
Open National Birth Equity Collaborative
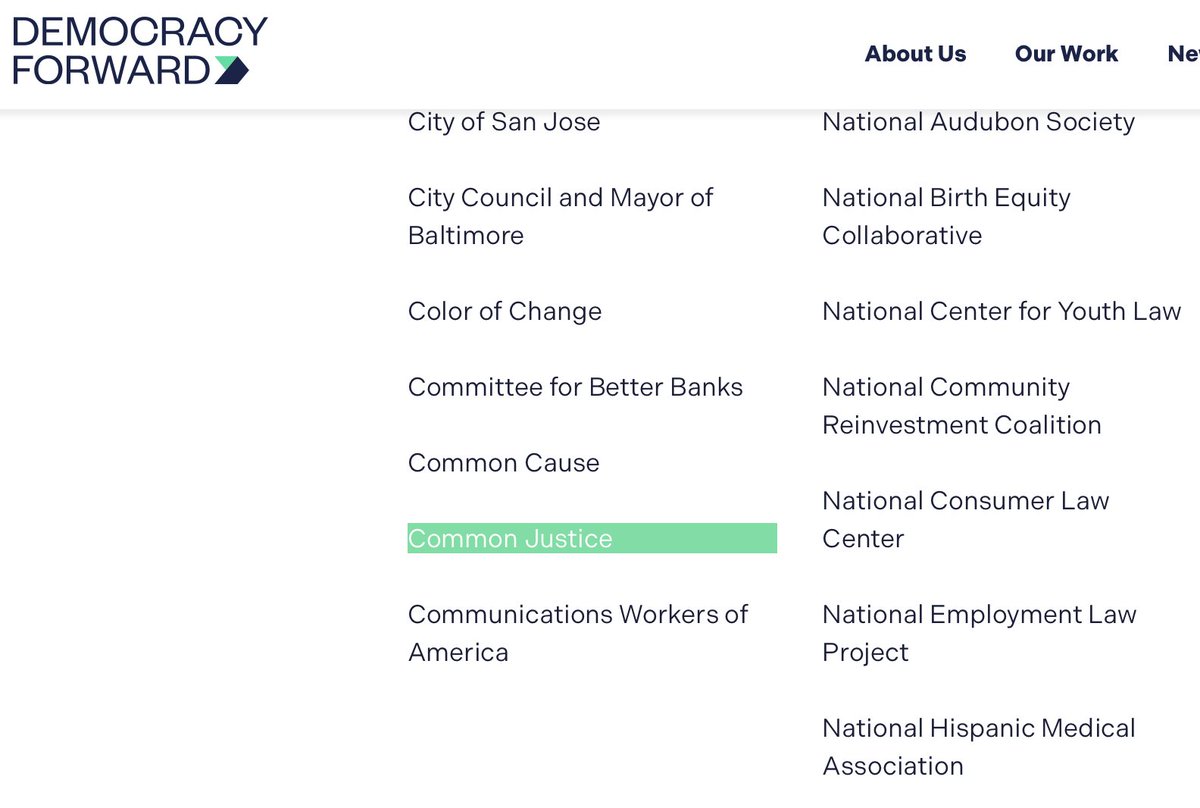coord(946,216)
